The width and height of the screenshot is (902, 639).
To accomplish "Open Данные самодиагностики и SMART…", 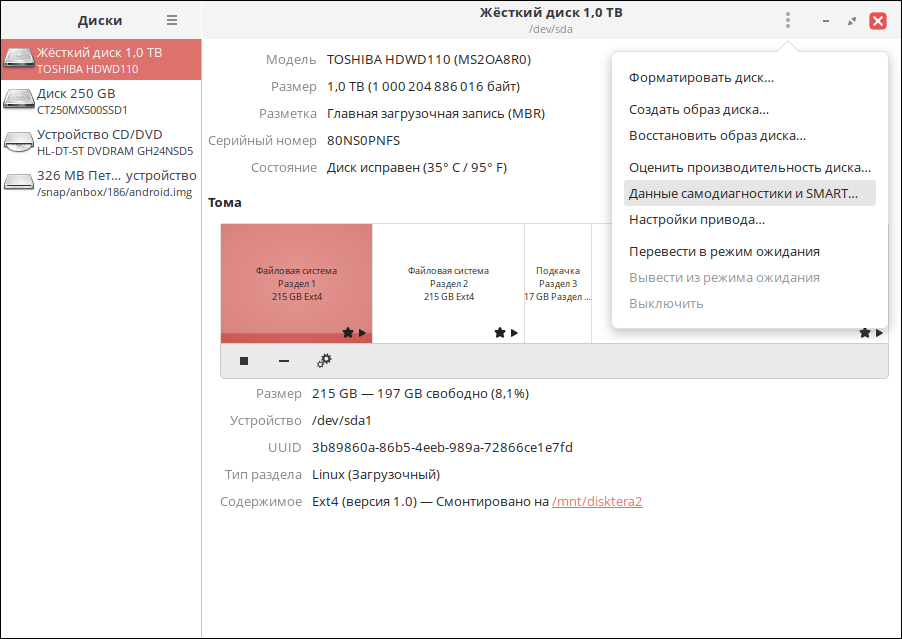I will (743, 194).
